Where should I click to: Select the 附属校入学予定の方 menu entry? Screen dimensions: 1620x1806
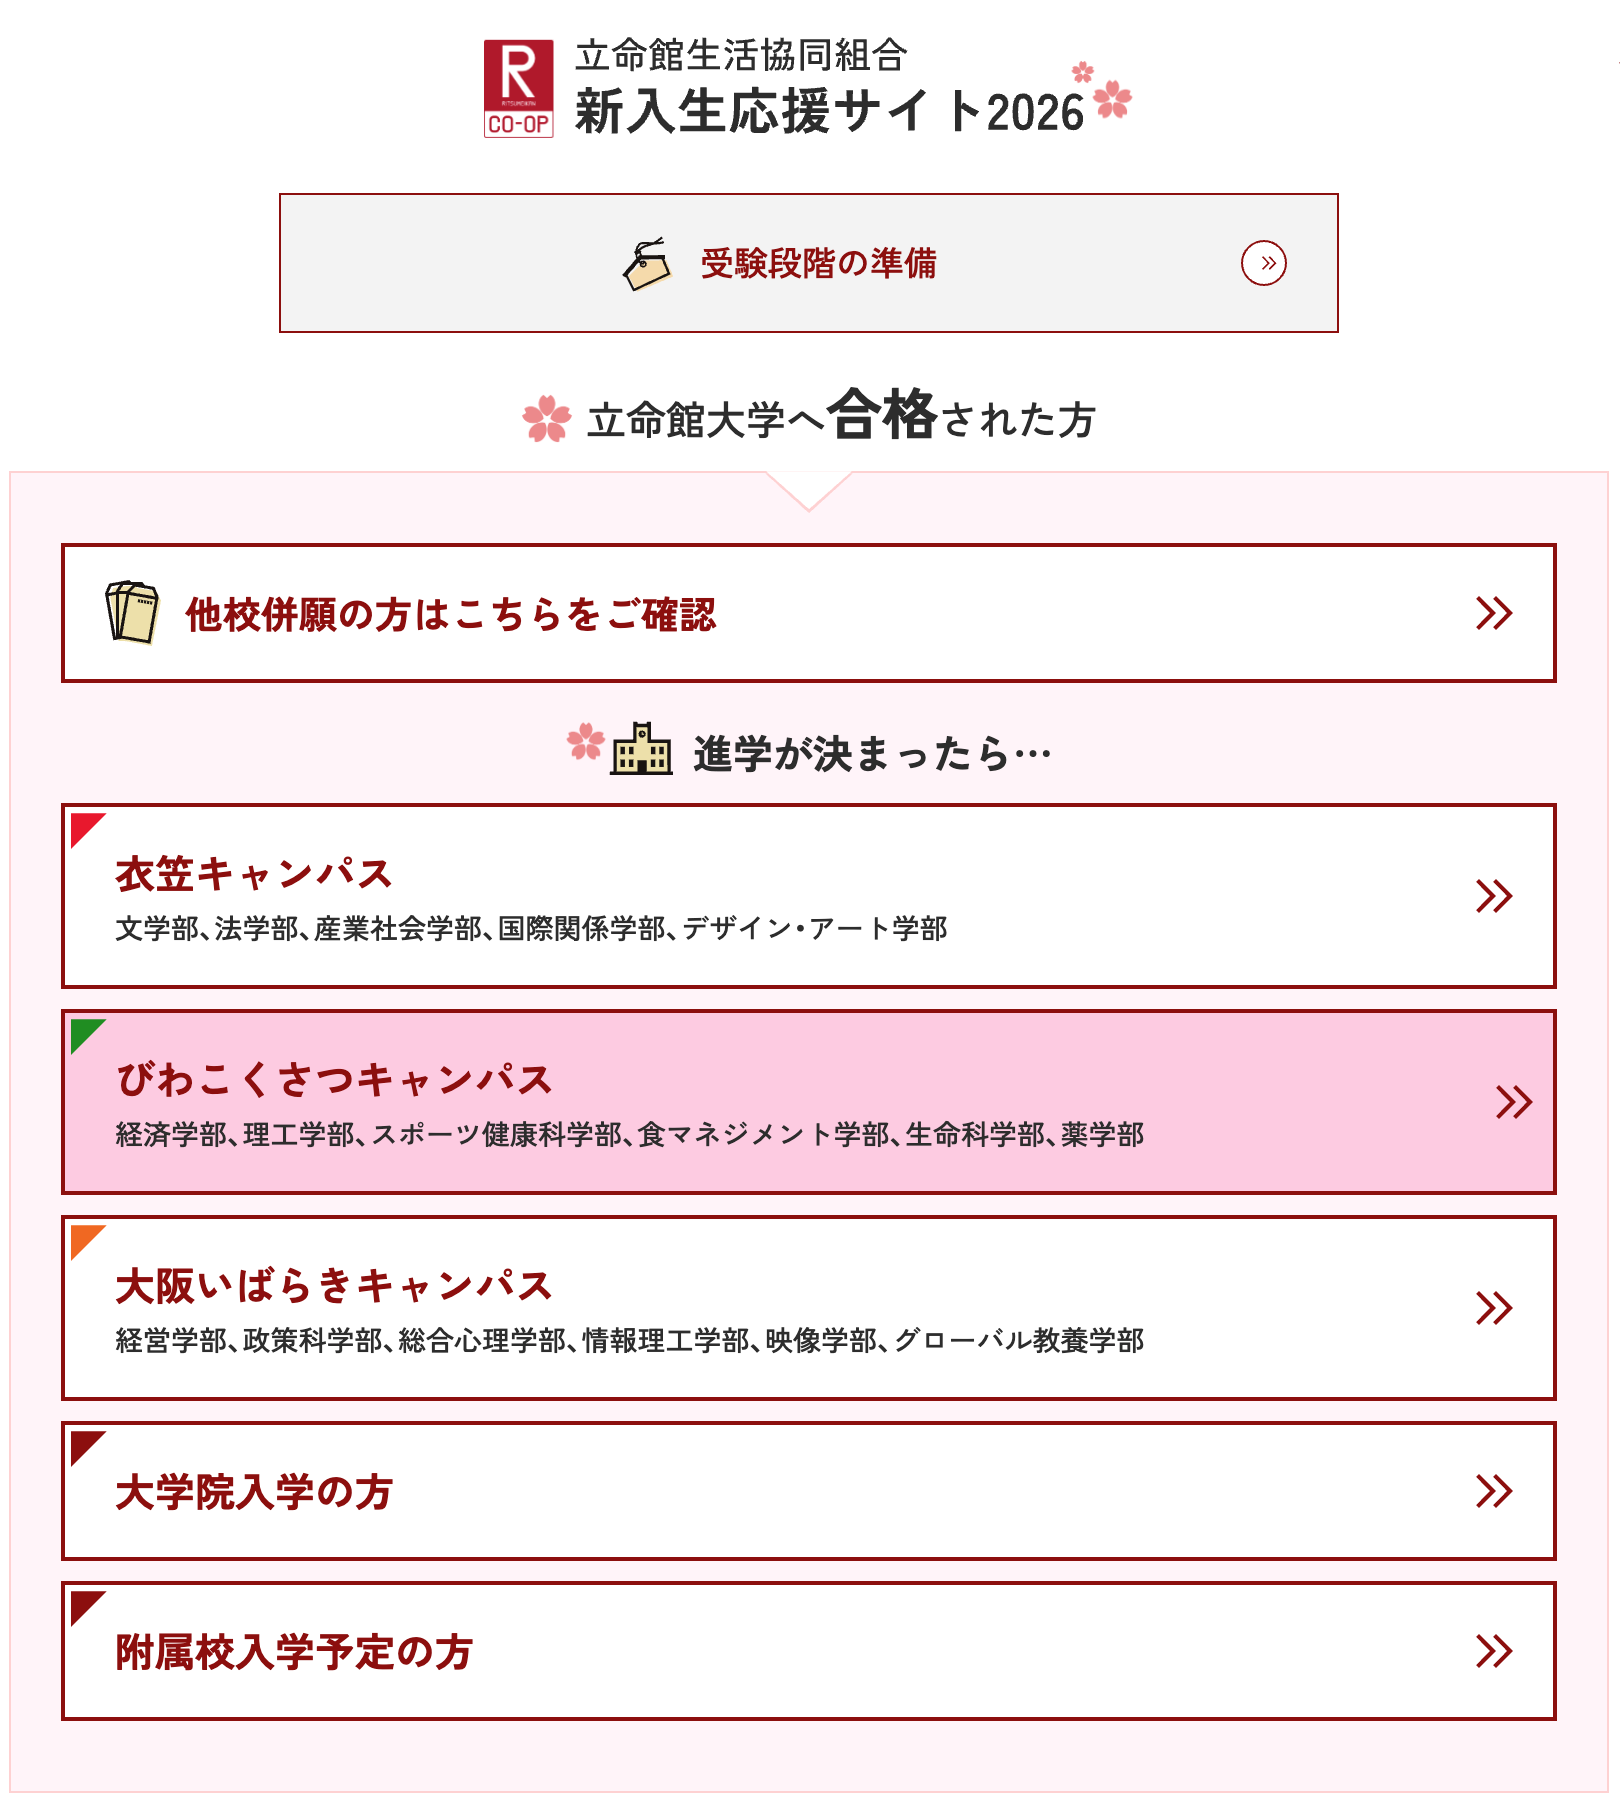[x=294, y=1652]
